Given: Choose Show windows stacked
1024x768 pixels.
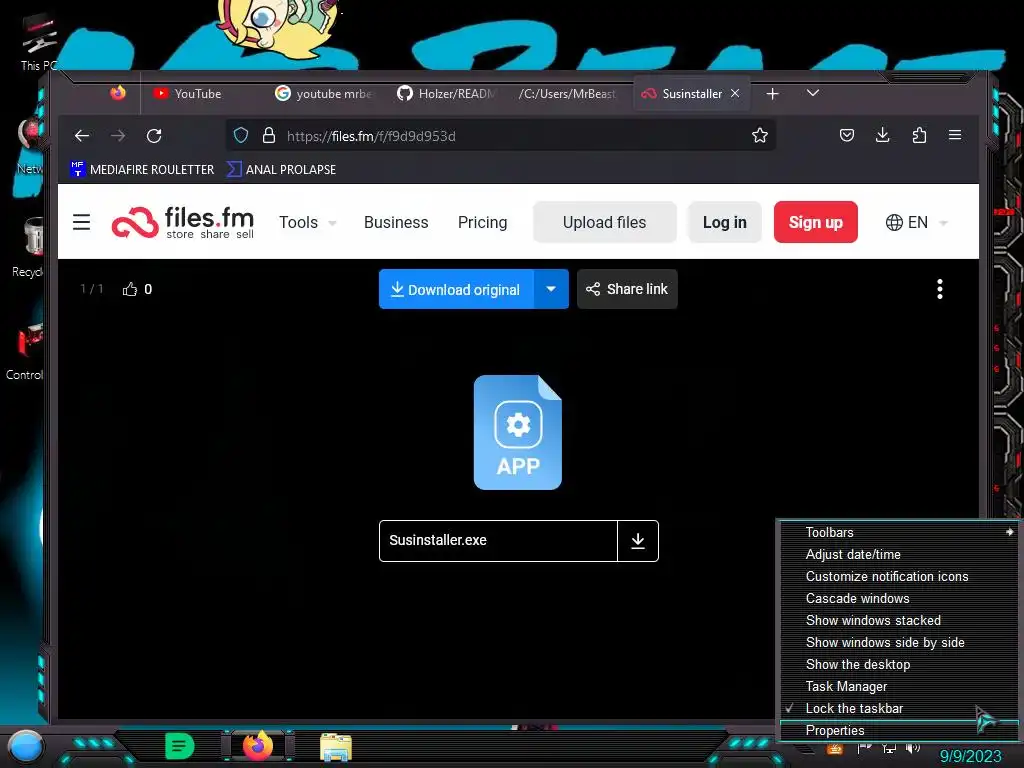Looking at the screenshot, I should (x=899, y=620).
